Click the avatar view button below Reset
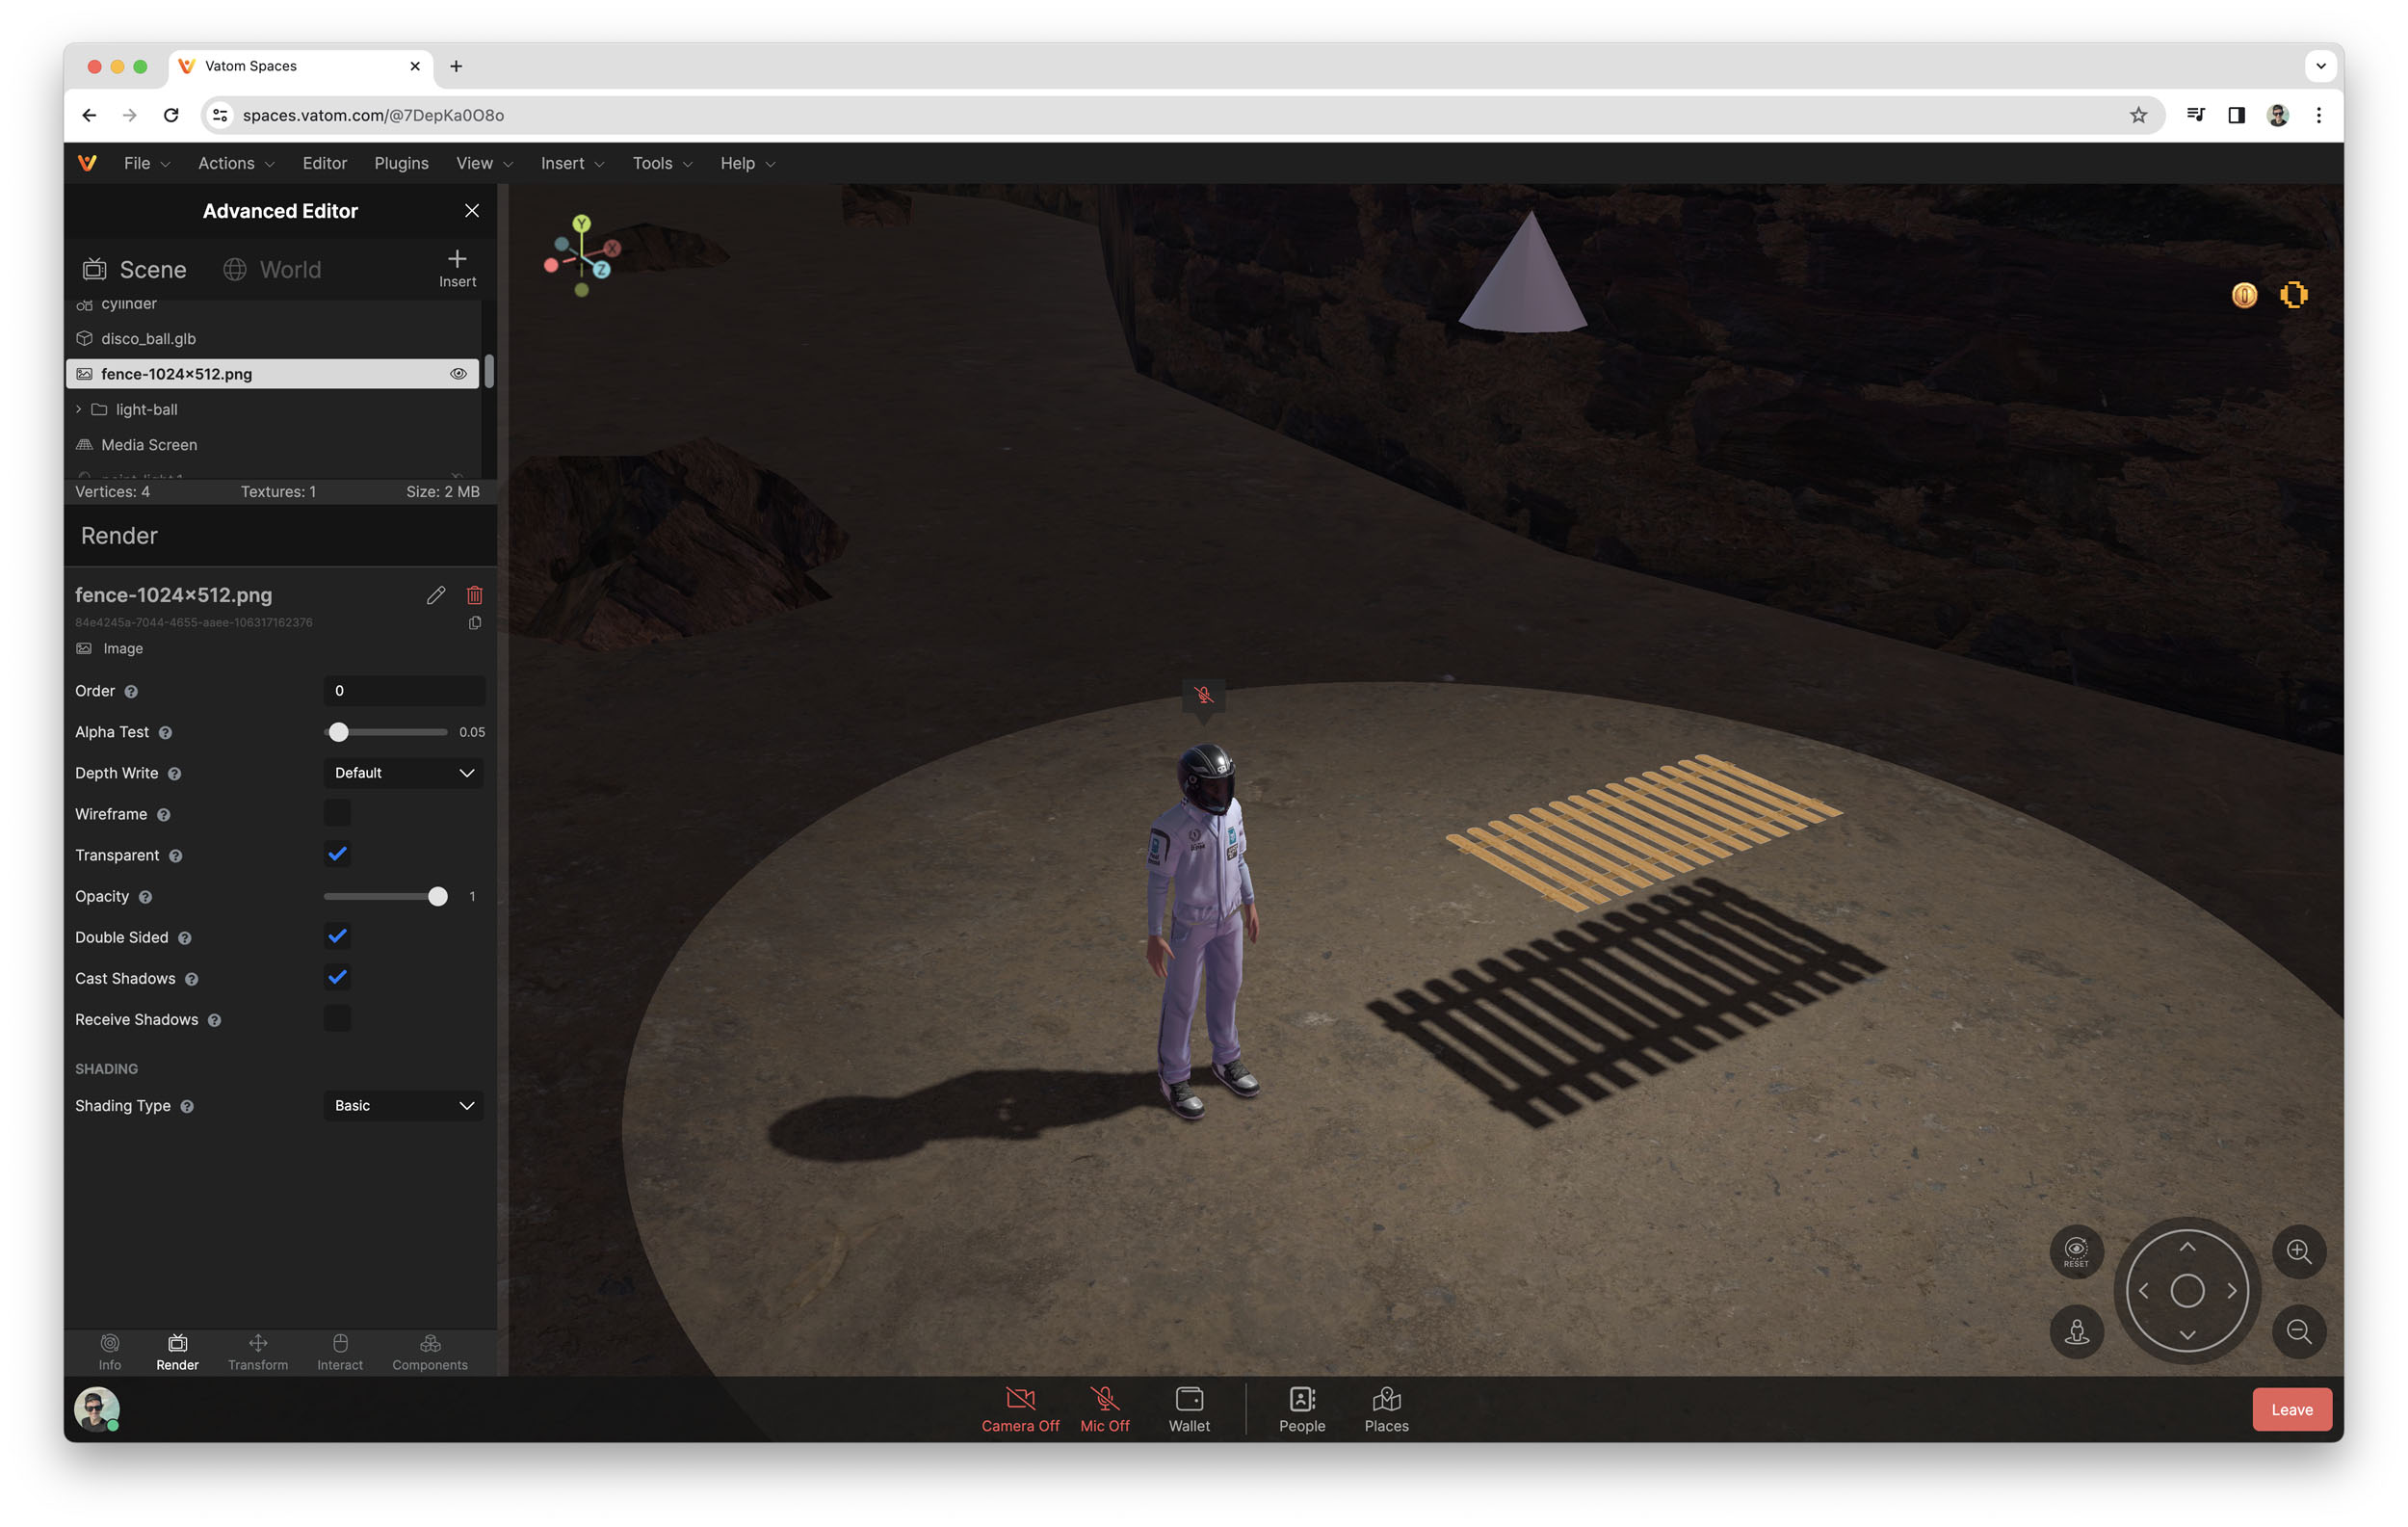Image resolution: width=2408 pixels, height=1527 pixels. pyautogui.click(x=2076, y=1332)
